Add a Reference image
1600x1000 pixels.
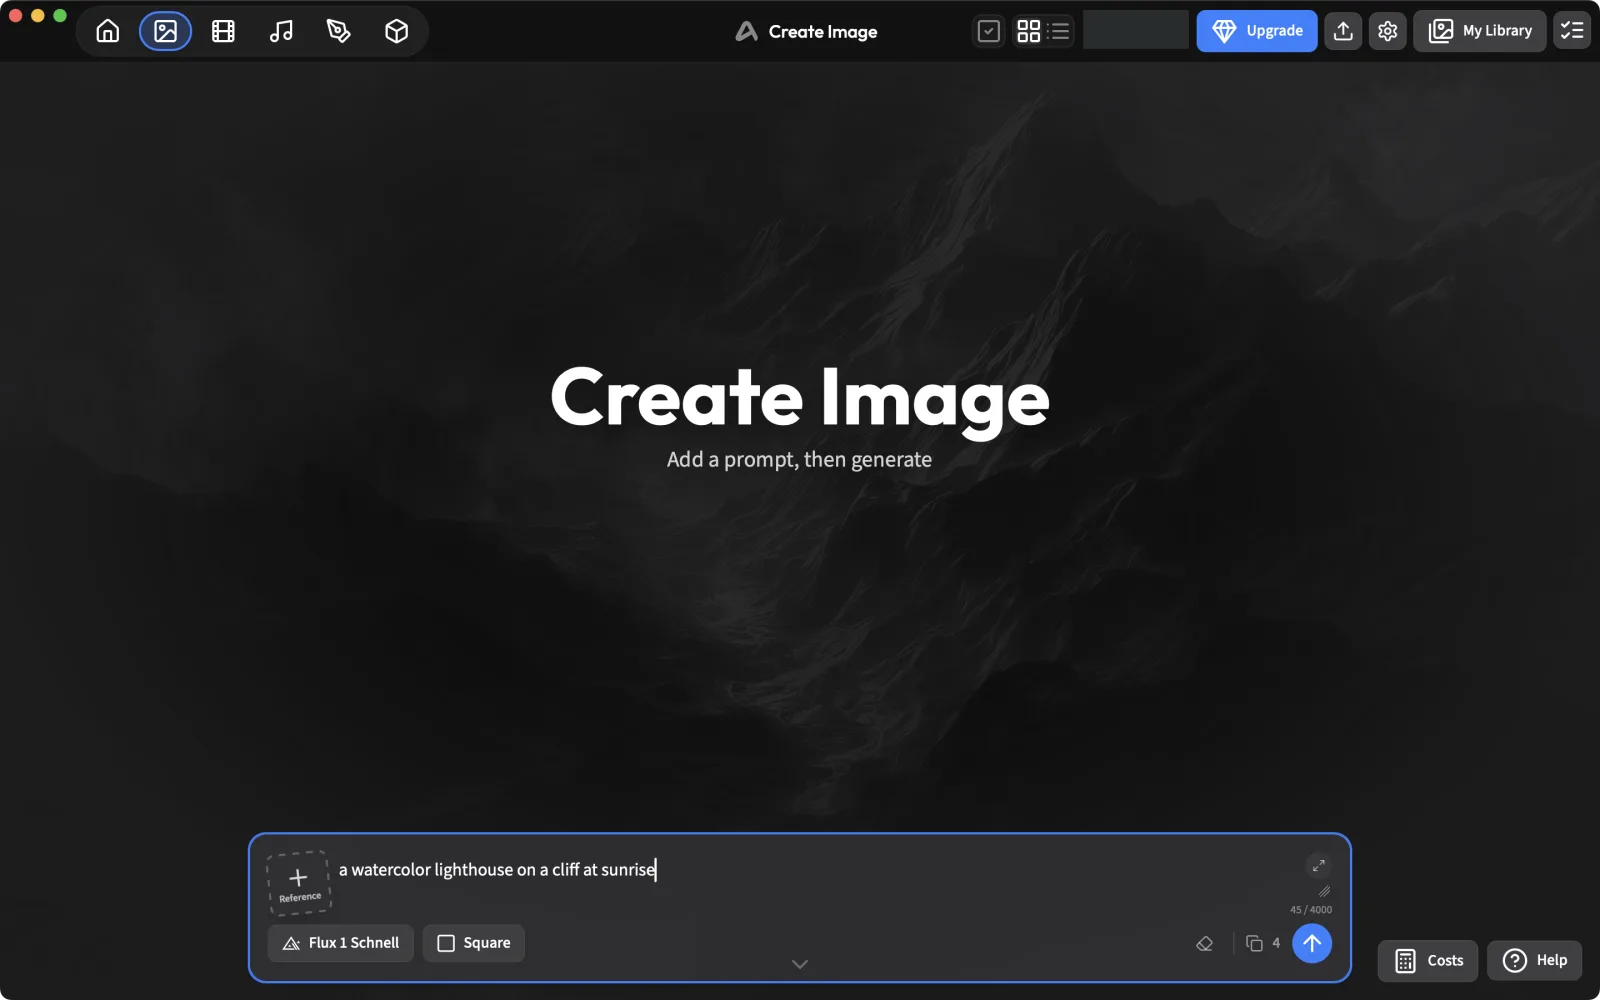click(x=299, y=883)
